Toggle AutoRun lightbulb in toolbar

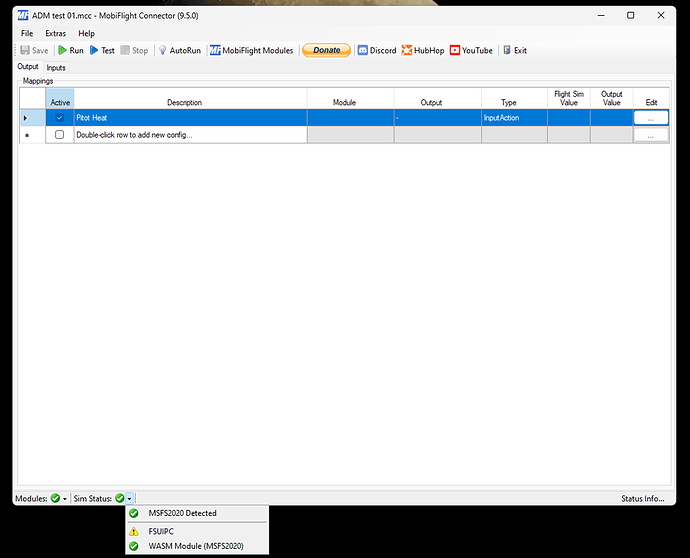(162, 50)
